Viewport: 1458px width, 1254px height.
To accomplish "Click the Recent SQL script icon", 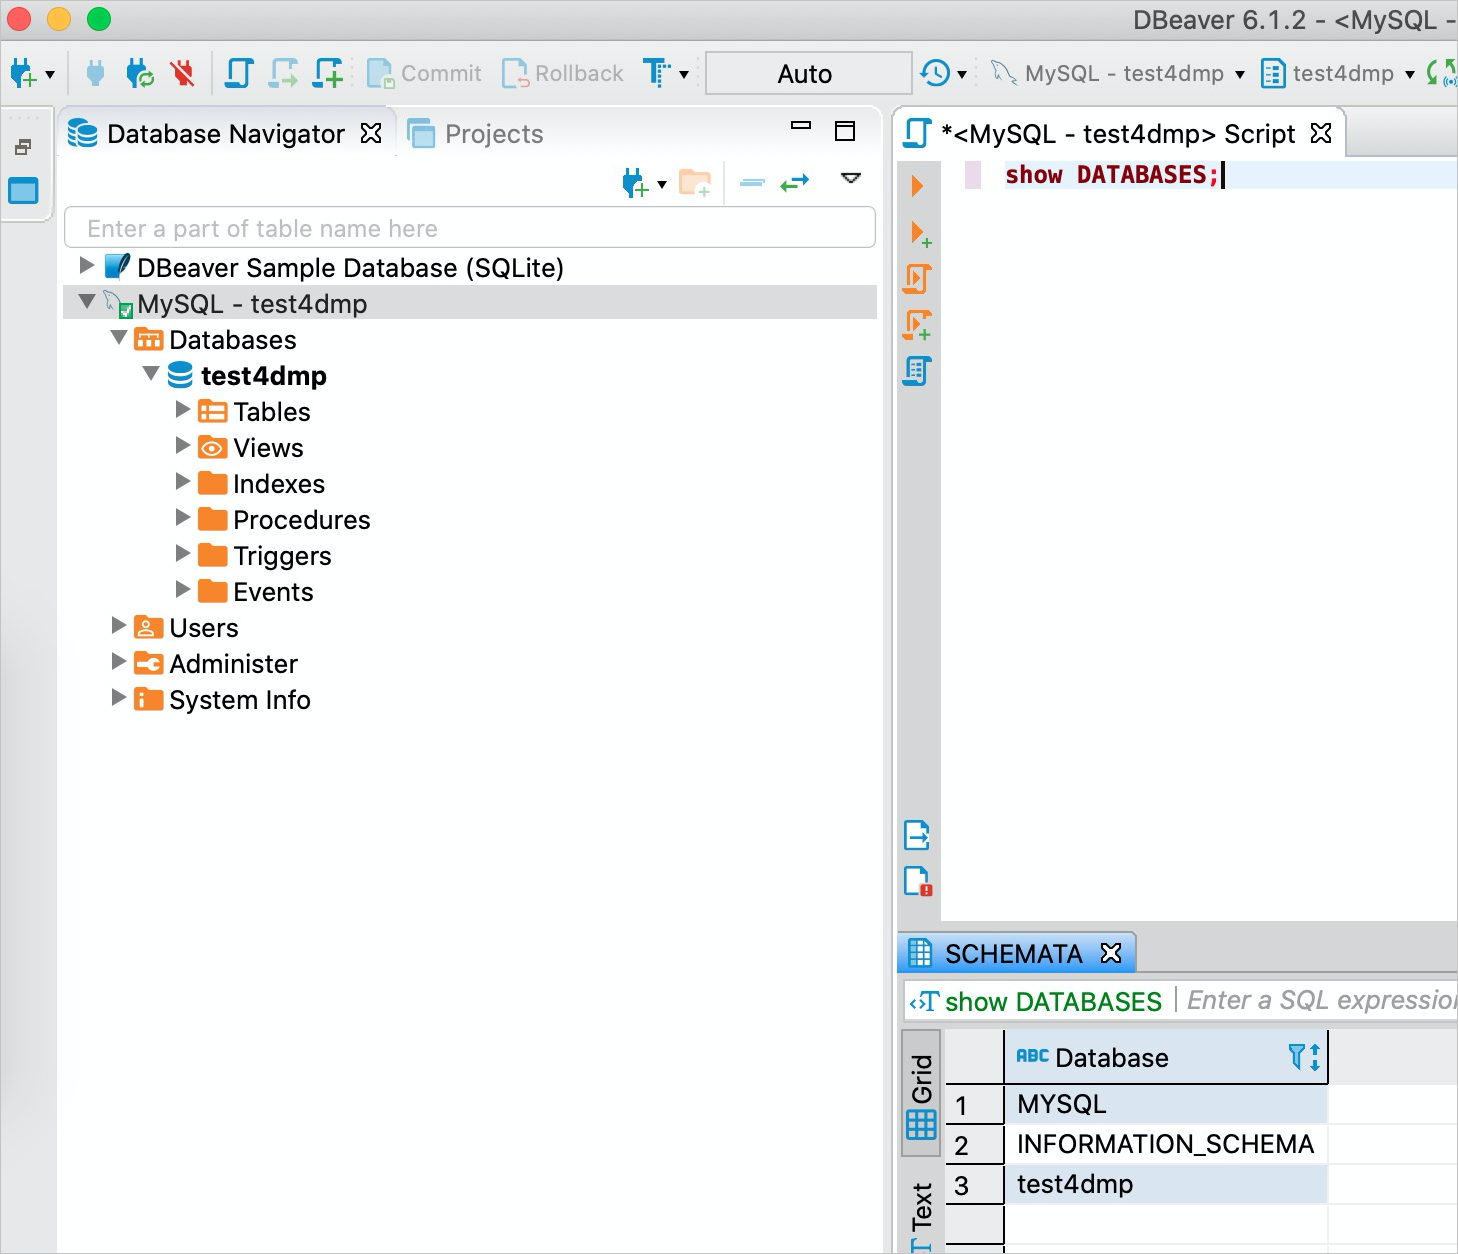I will pos(284,73).
